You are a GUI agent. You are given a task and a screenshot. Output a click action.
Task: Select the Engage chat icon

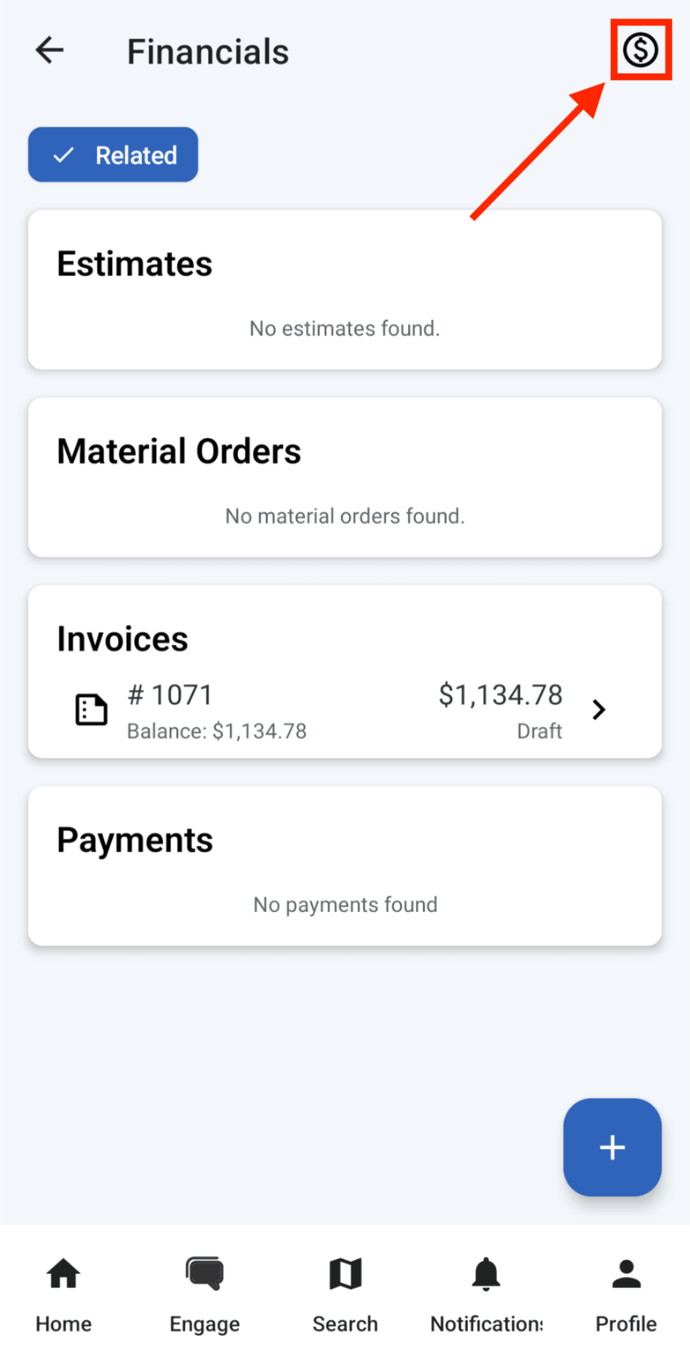click(x=204, y=1271)
